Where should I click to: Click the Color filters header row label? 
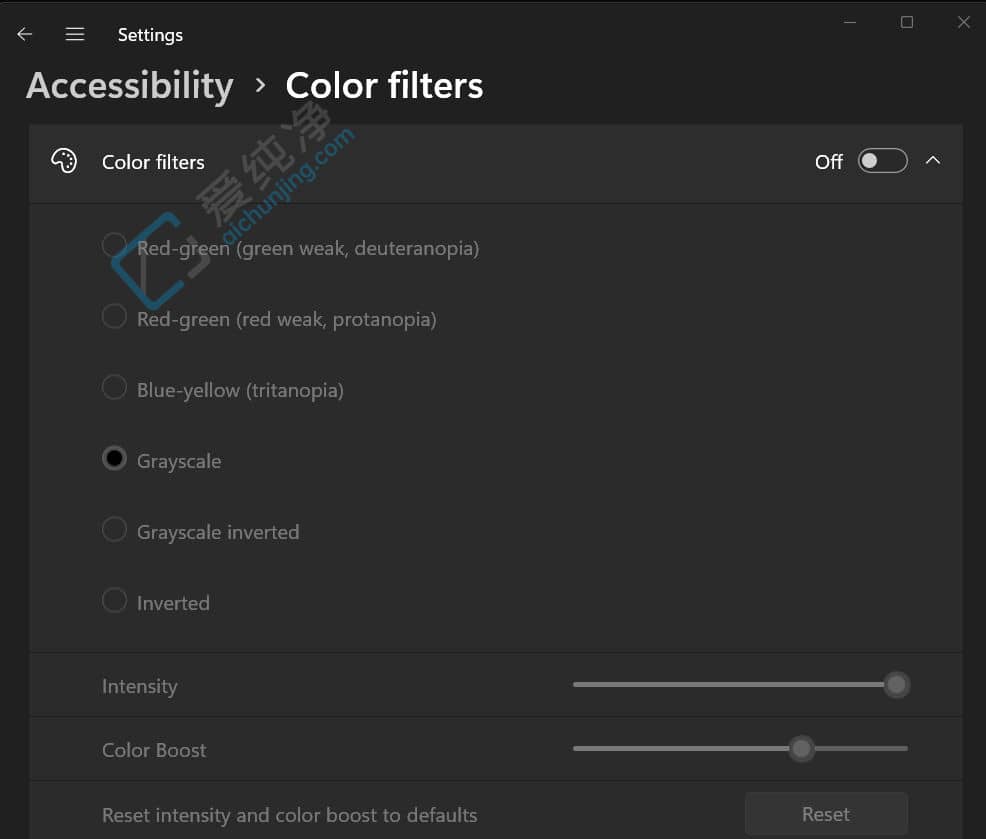click(x=153, y=162)
